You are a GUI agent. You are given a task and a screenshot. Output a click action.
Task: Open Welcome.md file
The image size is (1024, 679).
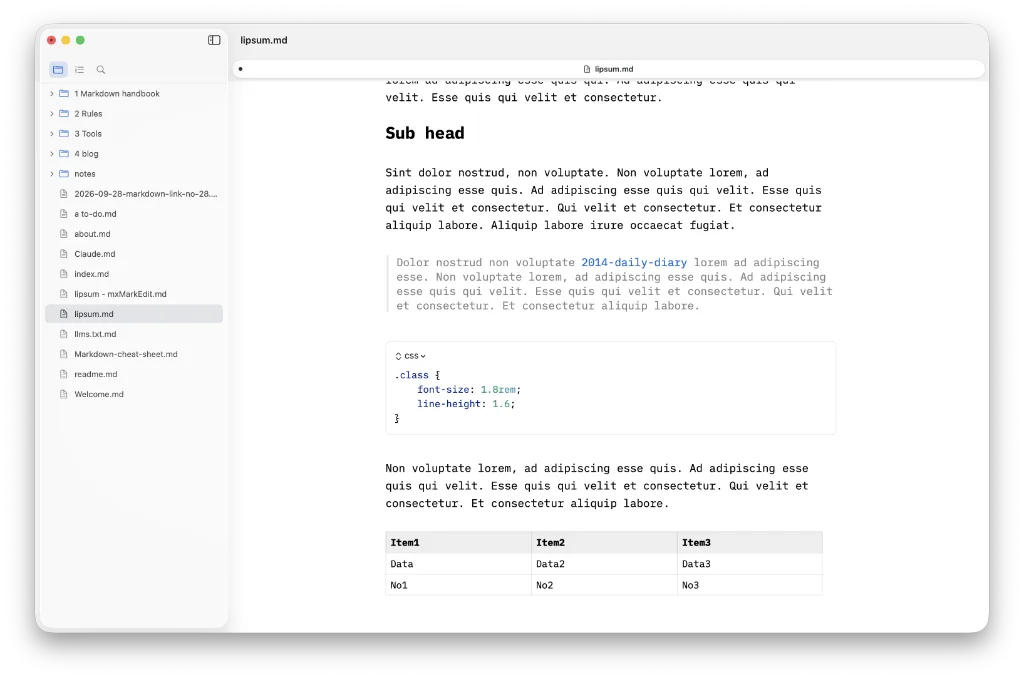pyautogui.click(x=99, y=394)
